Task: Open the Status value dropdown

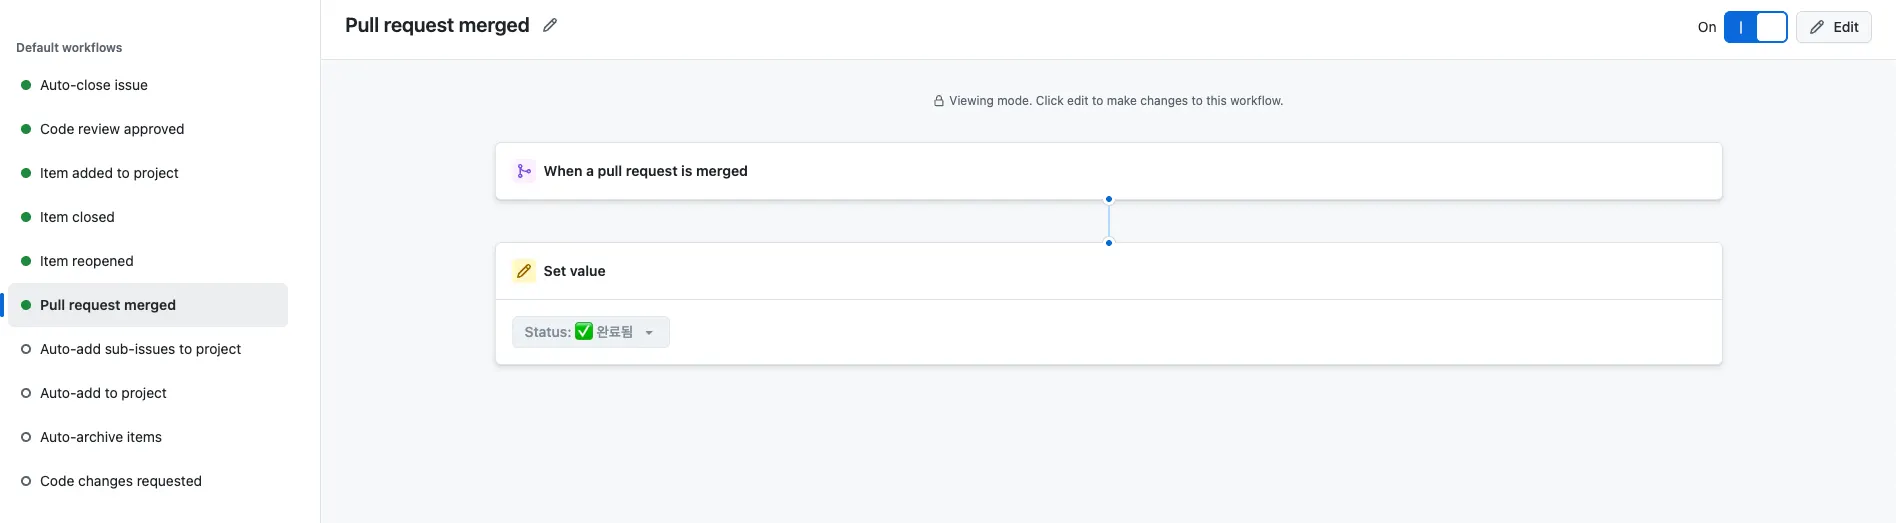Action: [590, 332]
